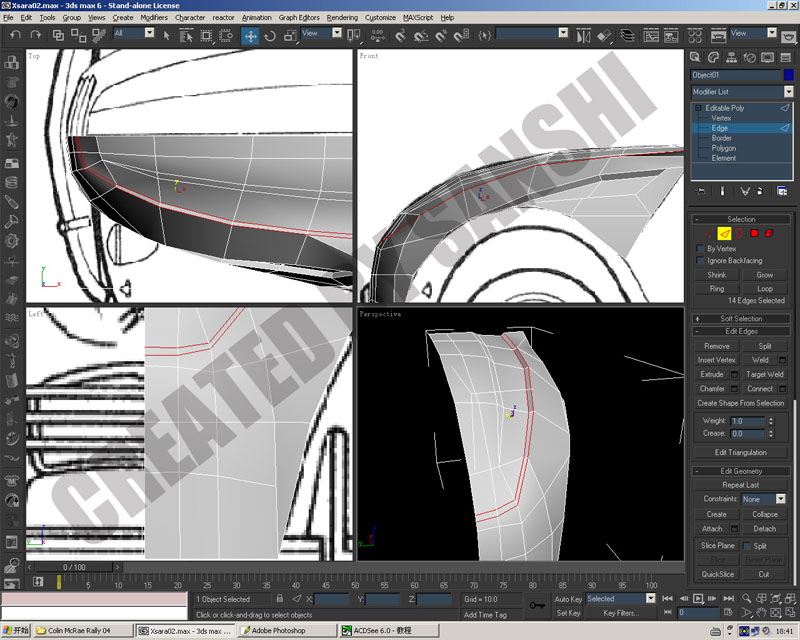
Task: Click the blue object color swatch
Action: coord(789,75)
